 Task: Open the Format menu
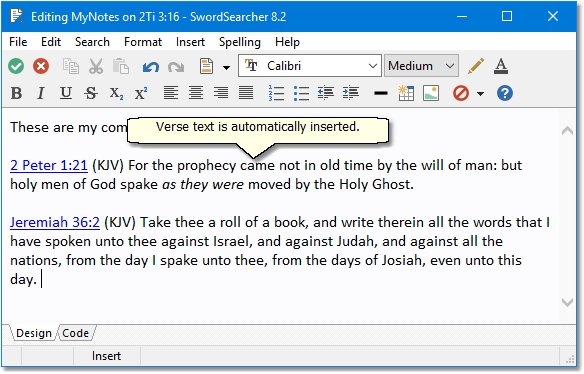[x=143, y=42]
